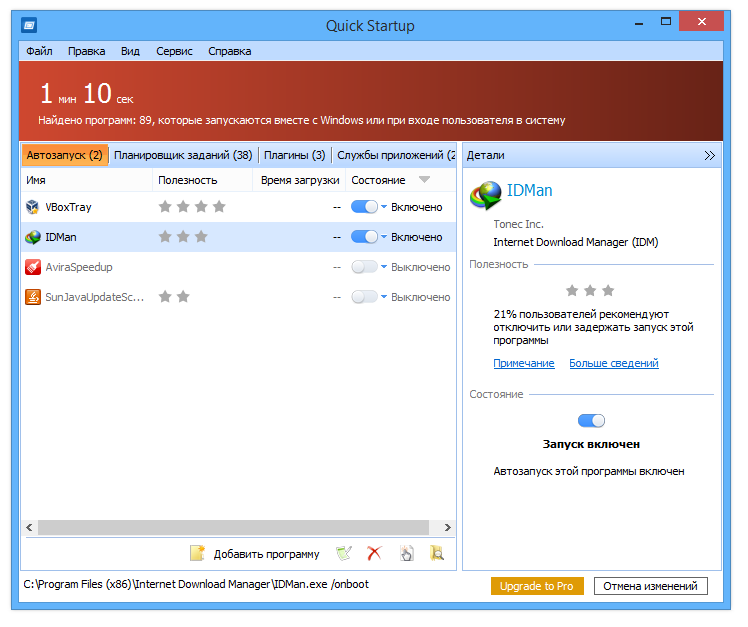This screenshot has height=627, width=748.
Task: Sort by Время загрузки column header
Action: click(x=299, y=180)
